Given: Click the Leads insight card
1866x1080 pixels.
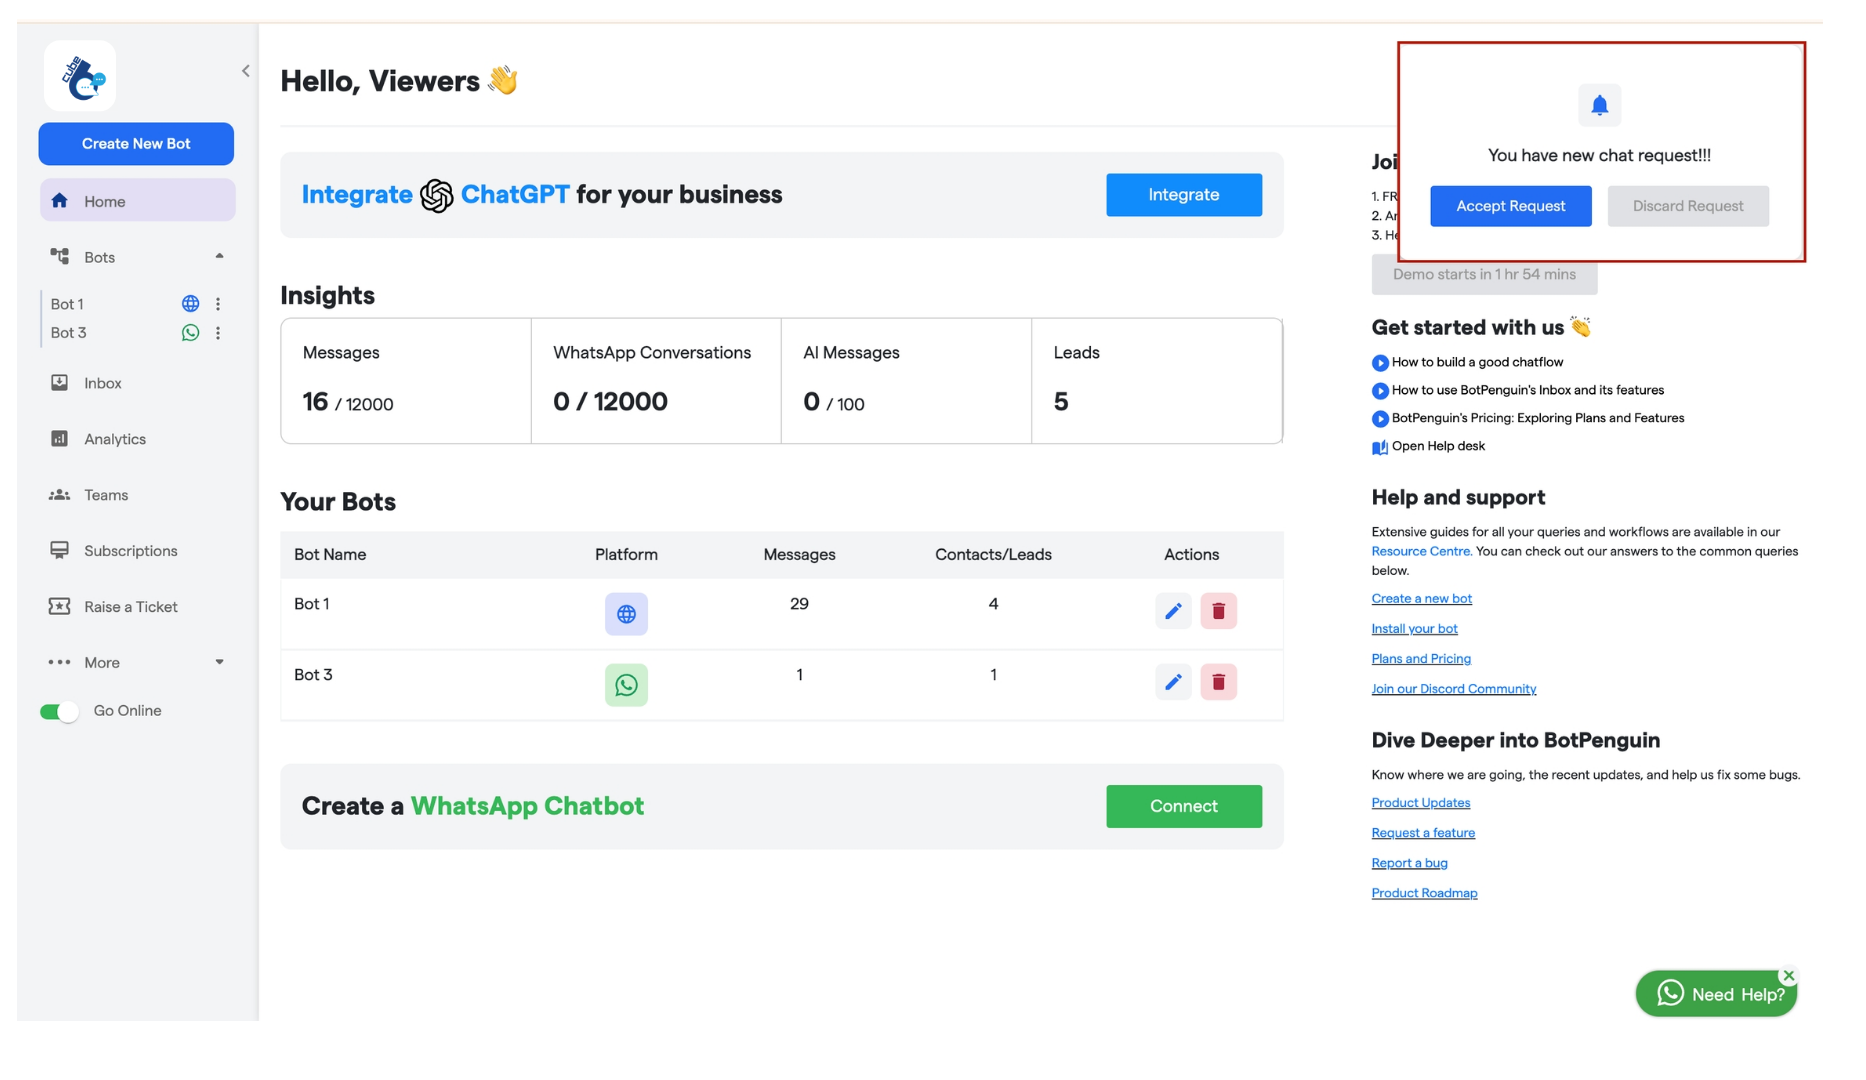Looking at the screenshot, I should click(x=1157, y=381).
